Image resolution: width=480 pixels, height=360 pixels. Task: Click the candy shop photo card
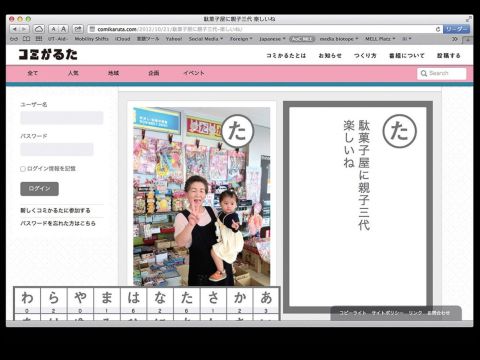pos(202,197)
